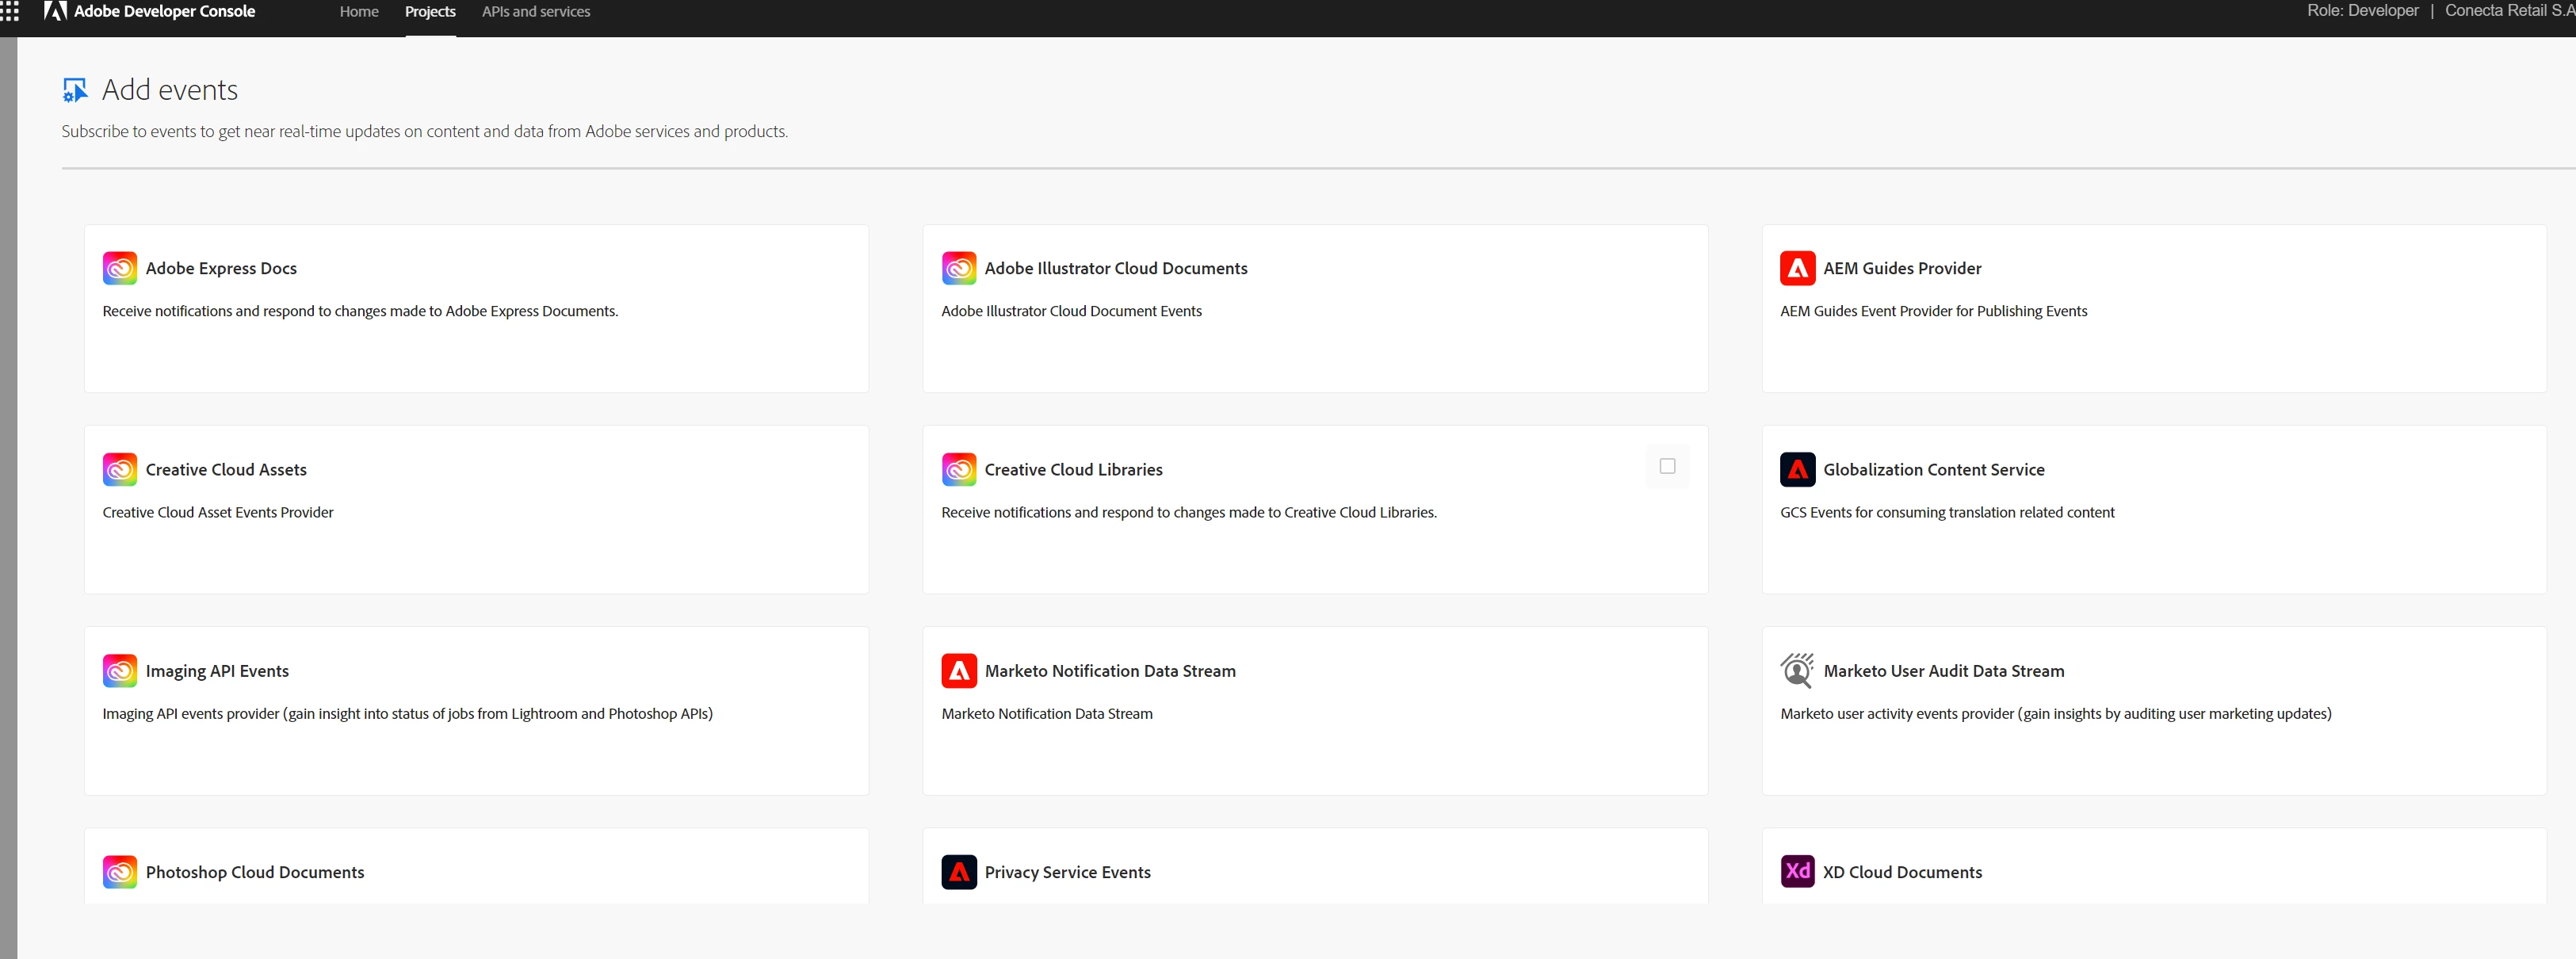2576x959 pixels.
Task: Open the app switcher grid icon
Action: click(10, 11)
